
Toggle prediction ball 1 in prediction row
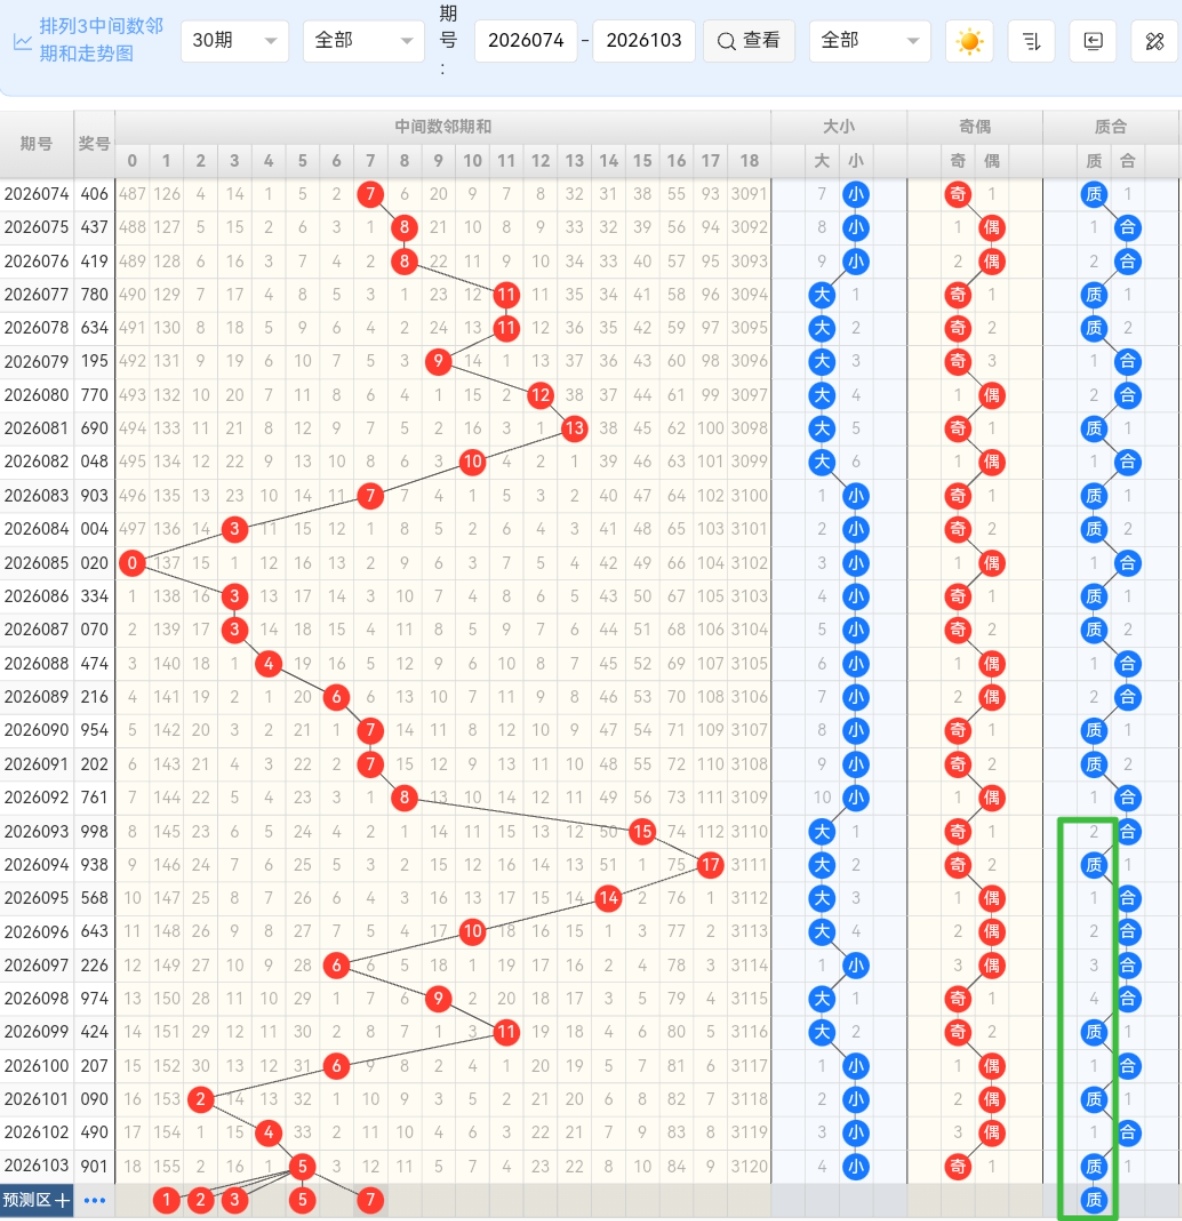(x=167, y=1200)
